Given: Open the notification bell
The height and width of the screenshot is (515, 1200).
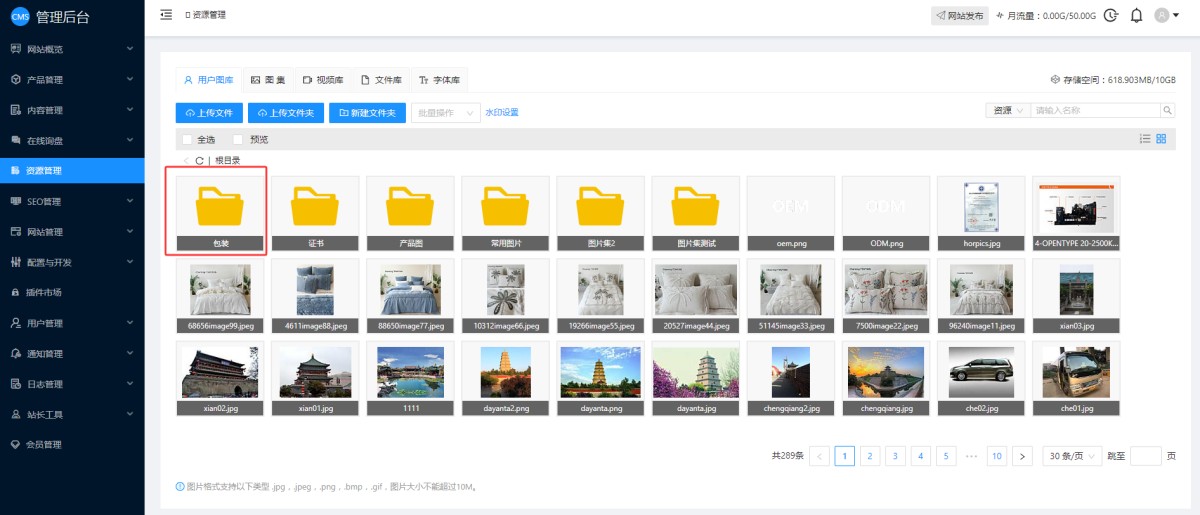Looking at the screenshot, I should (x=1136, y=15).
